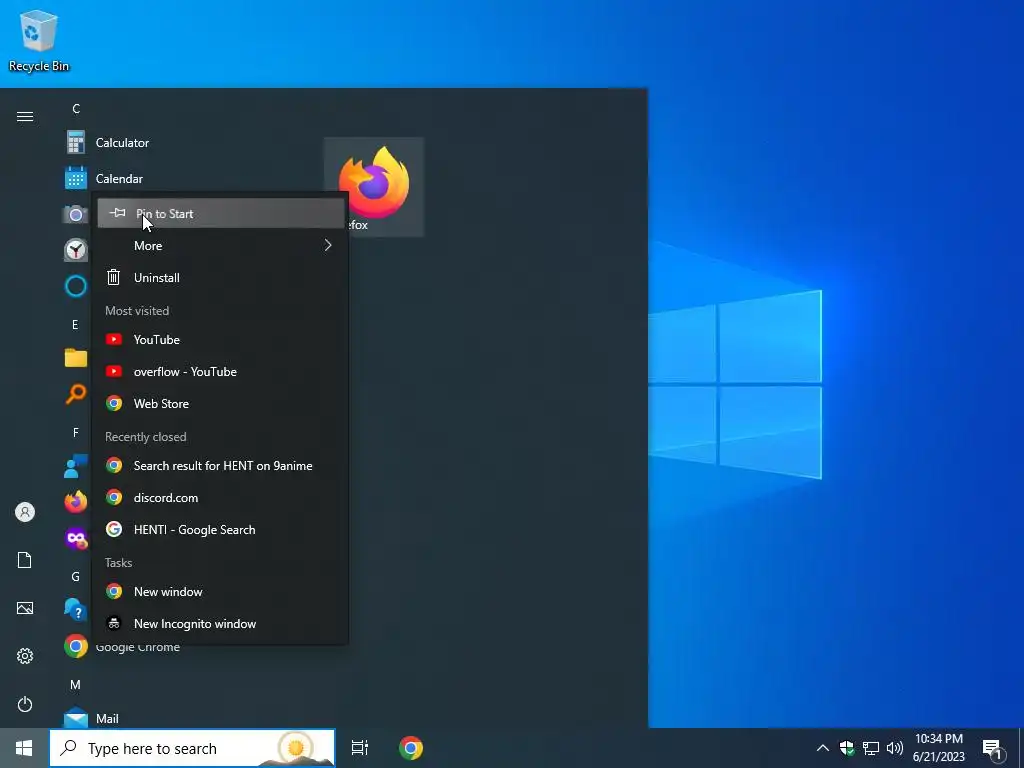
Task: Open the File Explorer folder icon
Action: pyautogui.click(x=76, y=357)
